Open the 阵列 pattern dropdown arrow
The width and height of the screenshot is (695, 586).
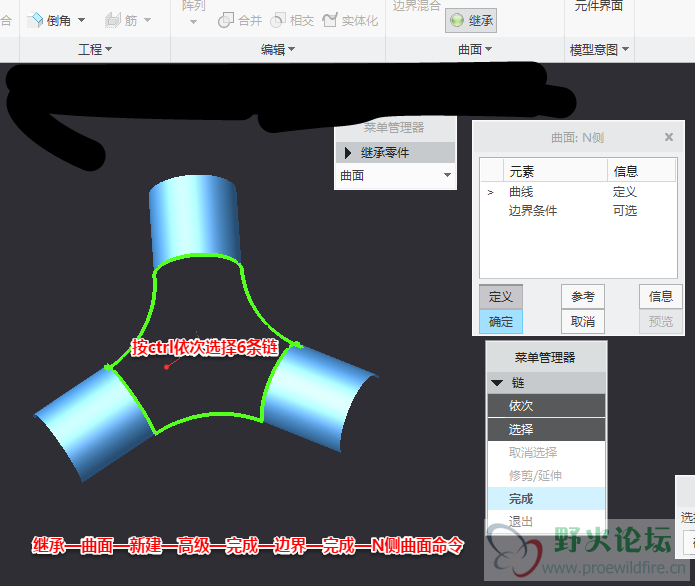pos(193,22)
